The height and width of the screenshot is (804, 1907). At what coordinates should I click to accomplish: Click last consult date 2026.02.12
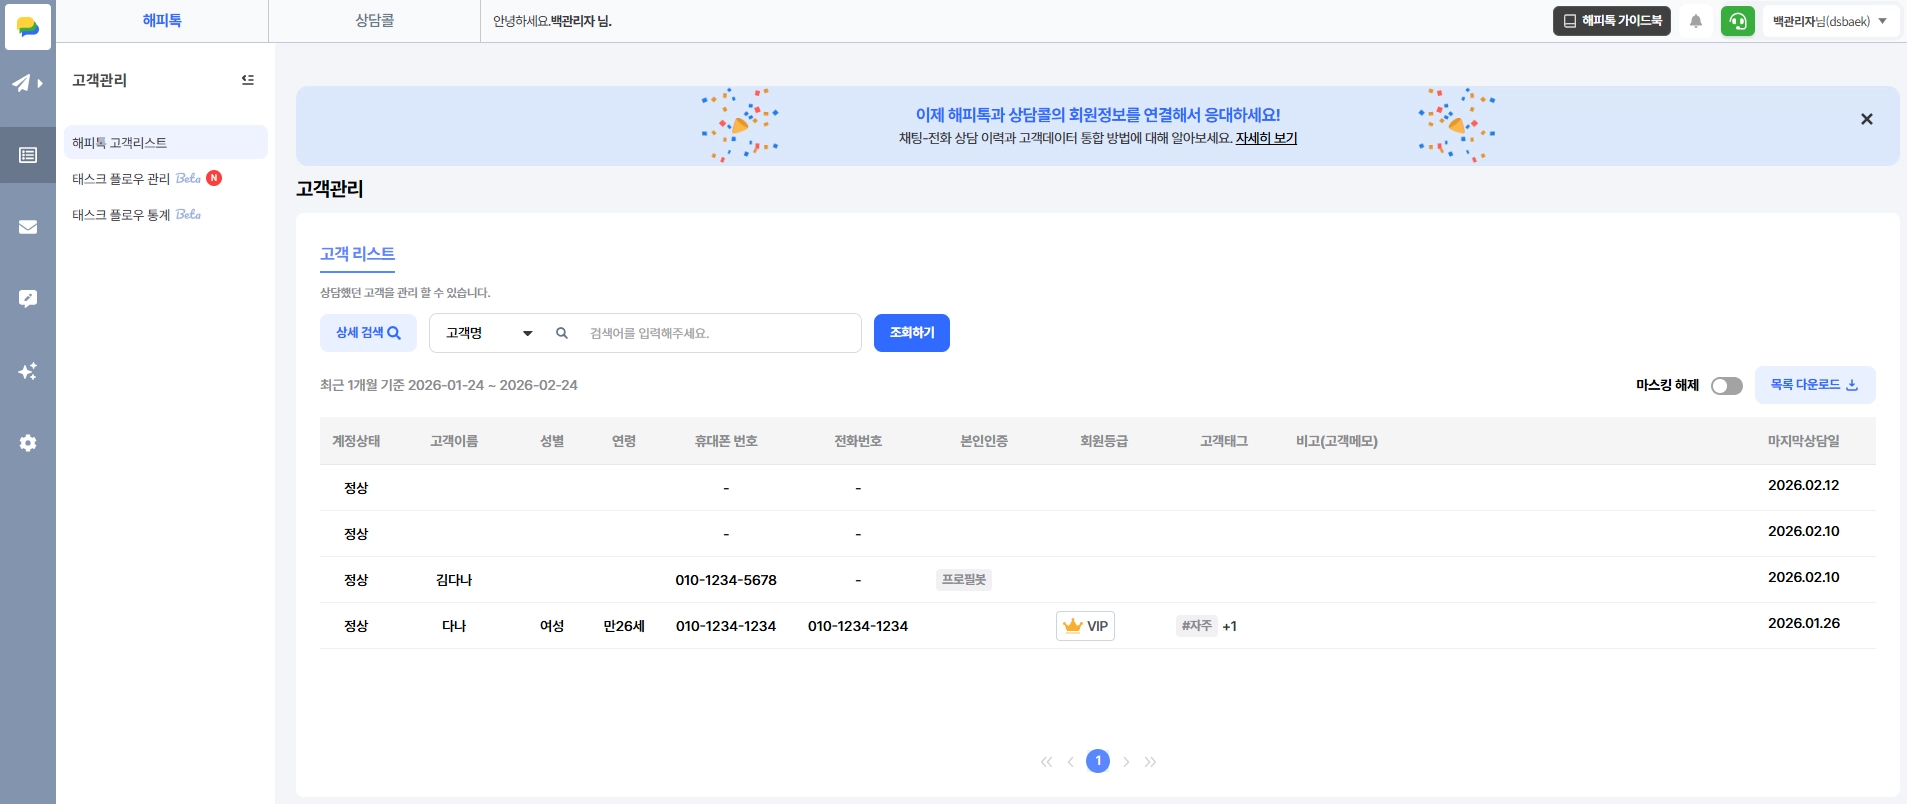[x=1804, y=485]
